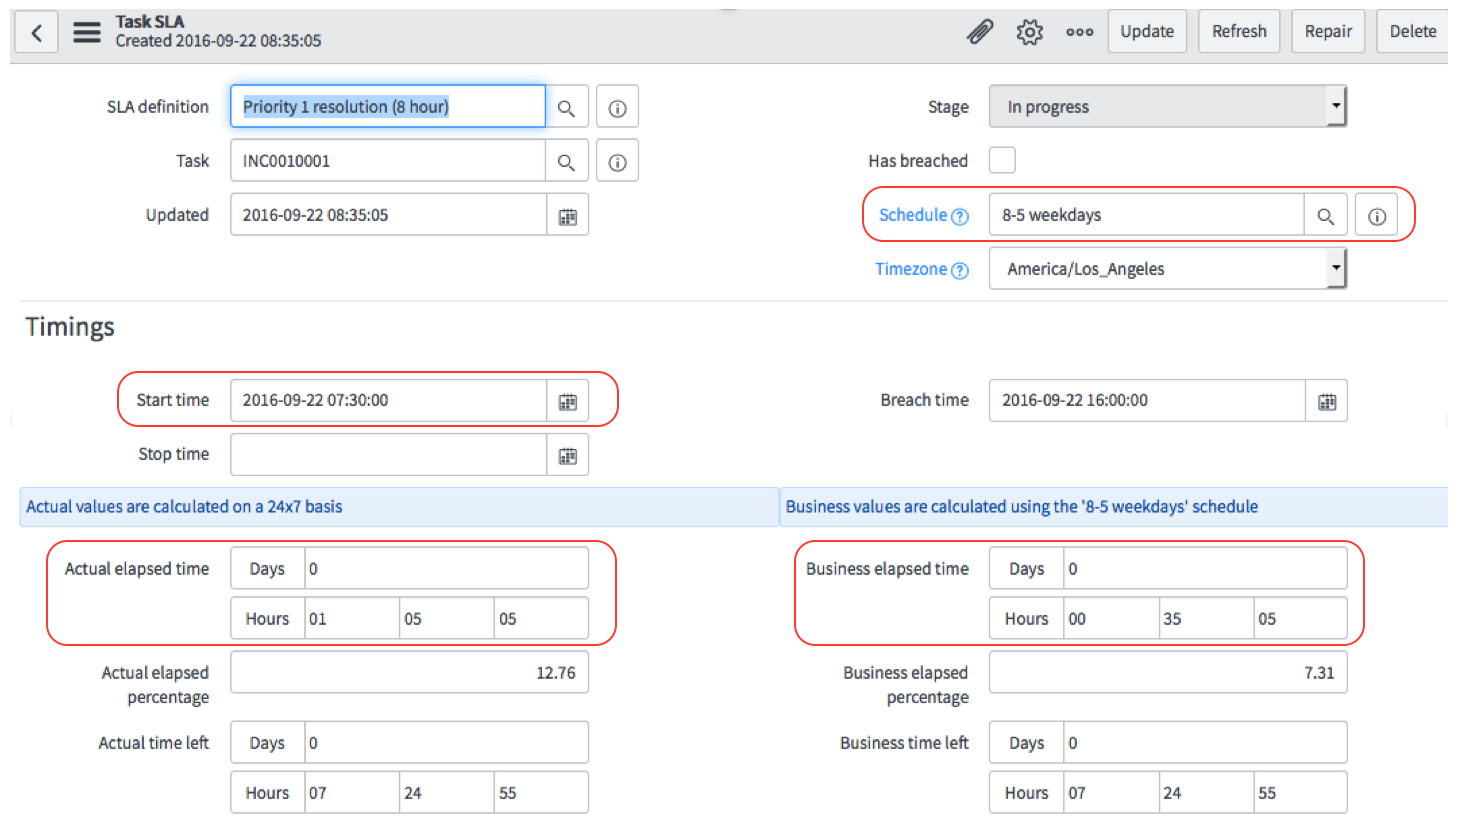Search schedules with the Schedule magnifier icon

click(1326, 215)
